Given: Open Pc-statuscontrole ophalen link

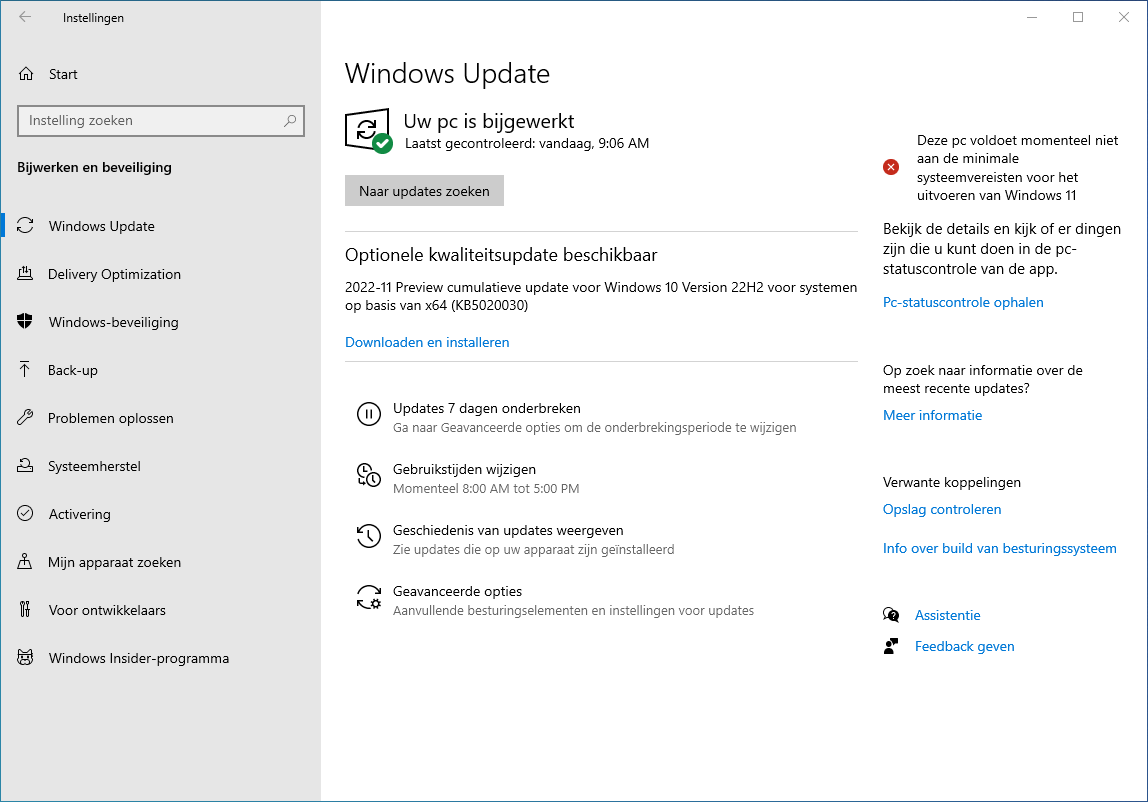Looking at the screenshot, I should [962, 302].
